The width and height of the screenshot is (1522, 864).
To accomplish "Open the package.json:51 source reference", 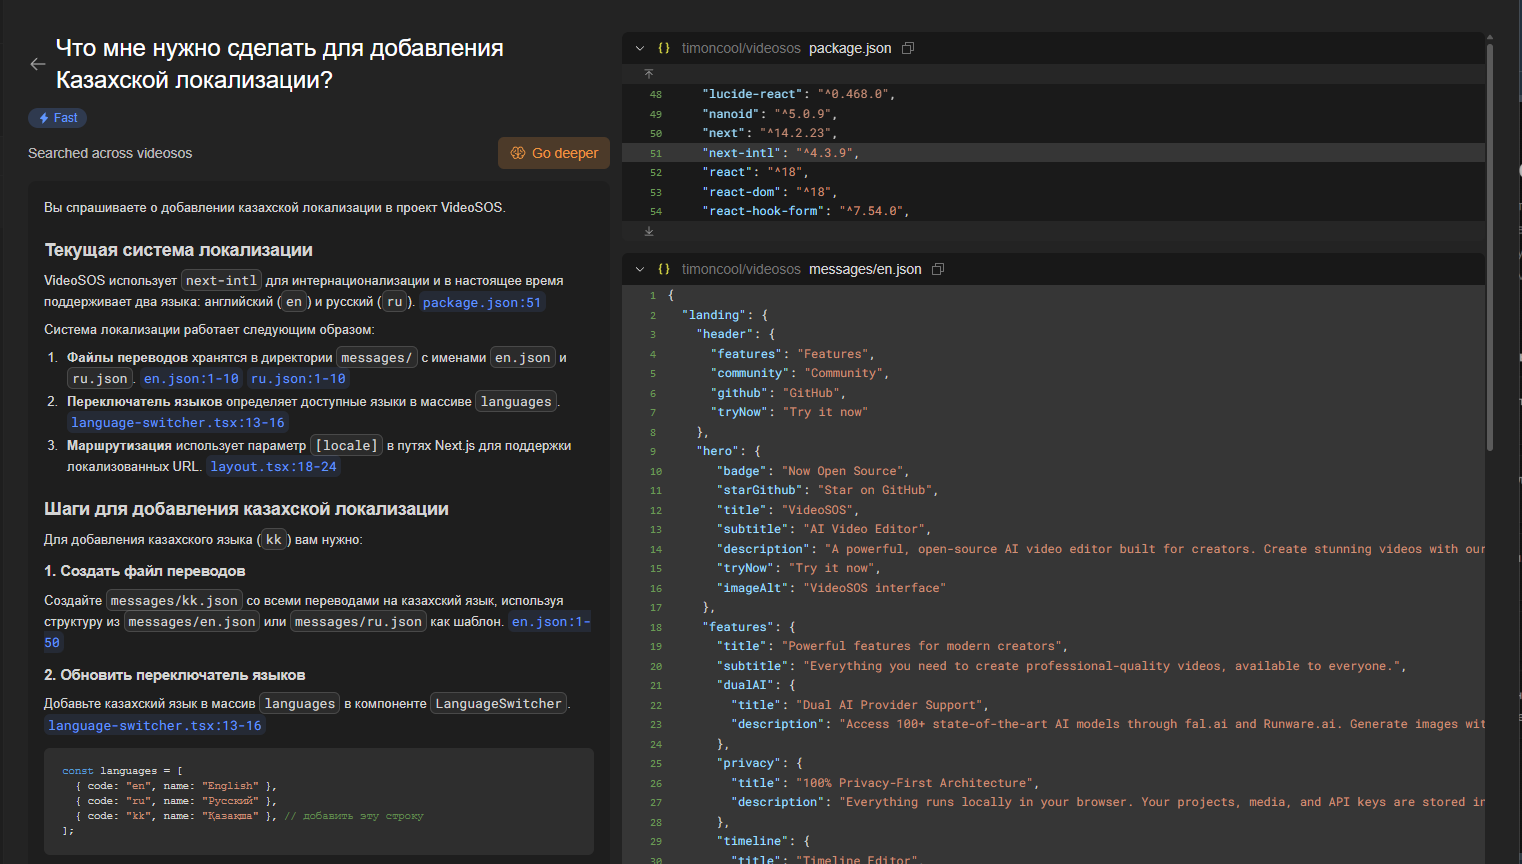I will click(481, 303).
